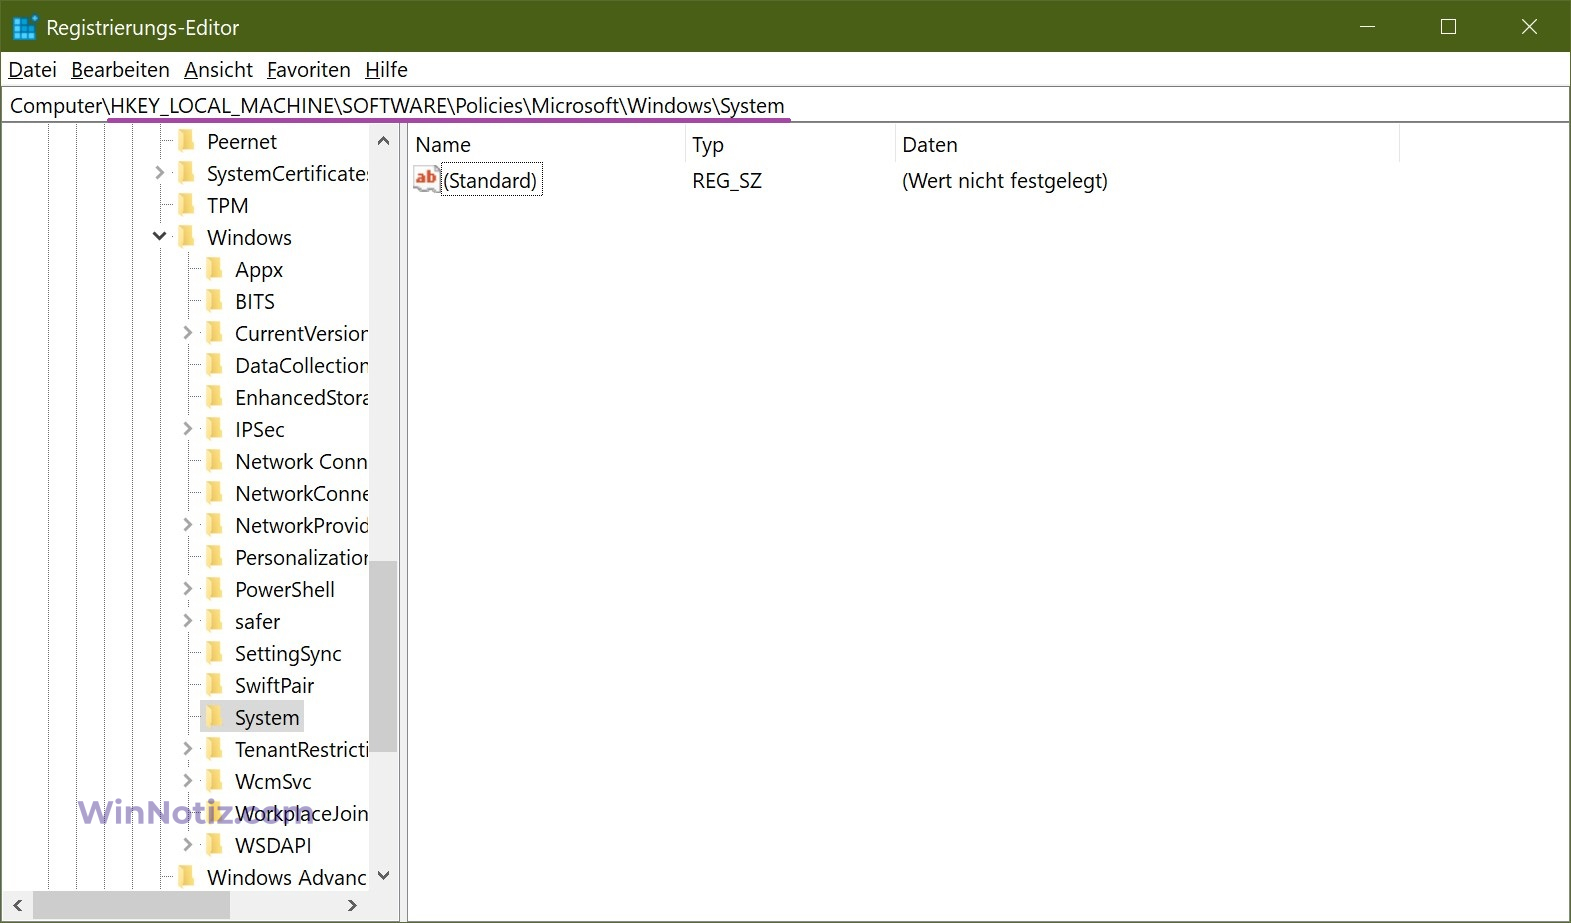Expand the IPSec key

(x=187, y=429)
